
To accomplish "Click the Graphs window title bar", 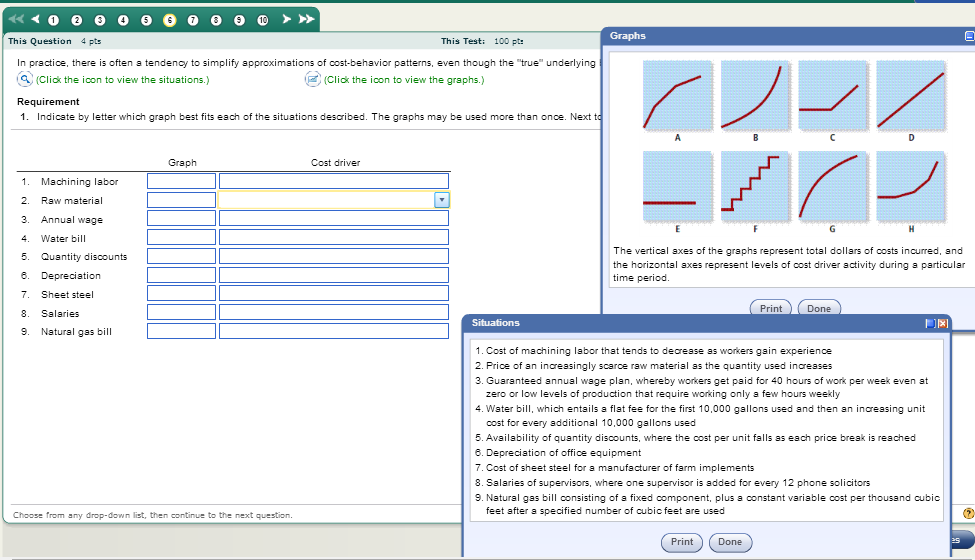I will point(788,36).
